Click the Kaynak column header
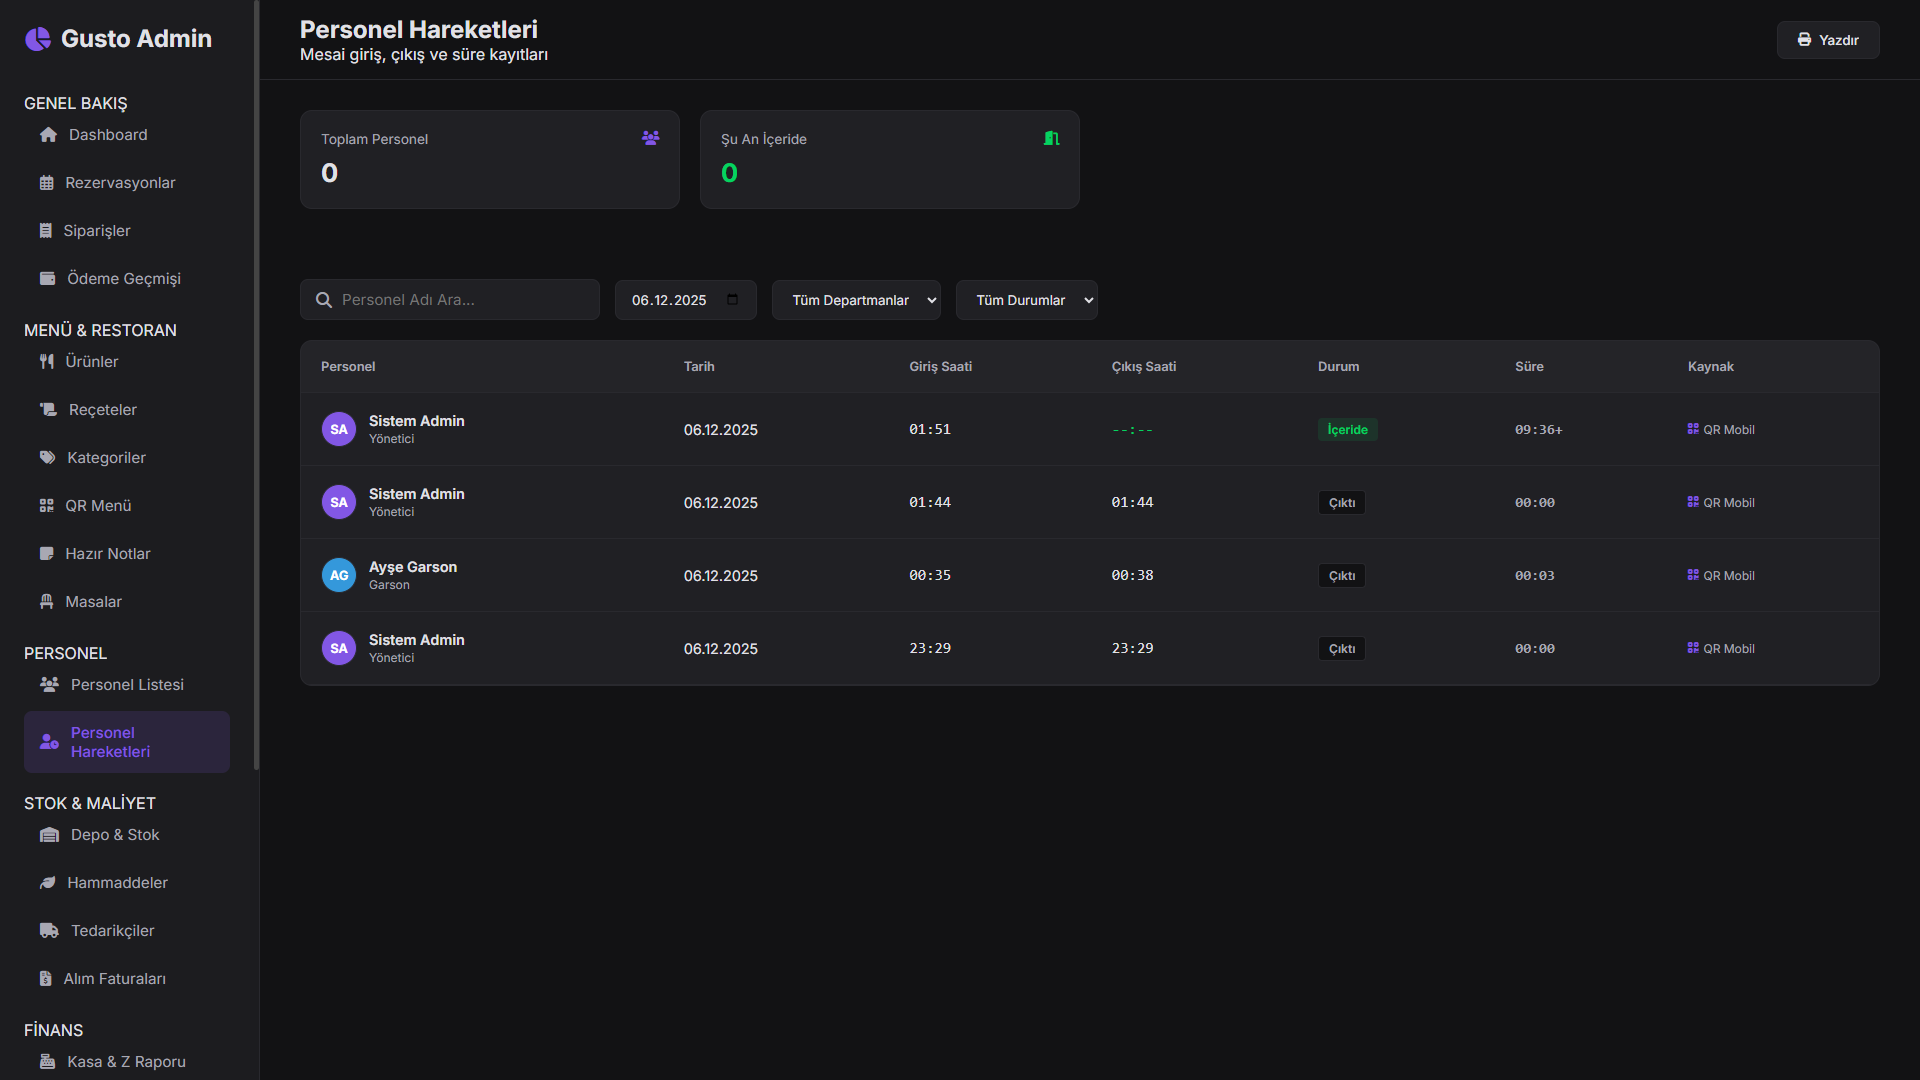 1711,367
